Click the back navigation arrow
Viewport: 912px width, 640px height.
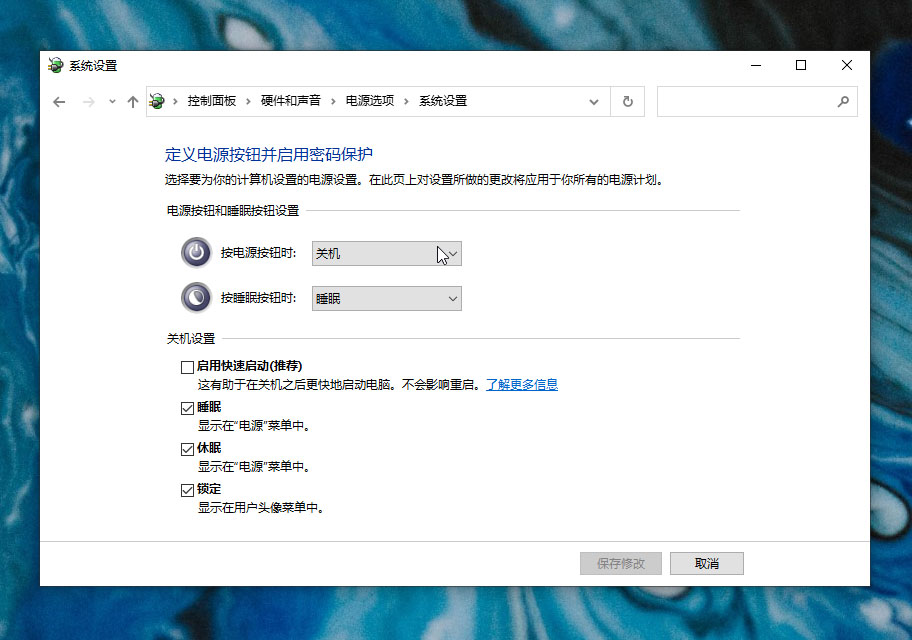(x=58, y=101)
